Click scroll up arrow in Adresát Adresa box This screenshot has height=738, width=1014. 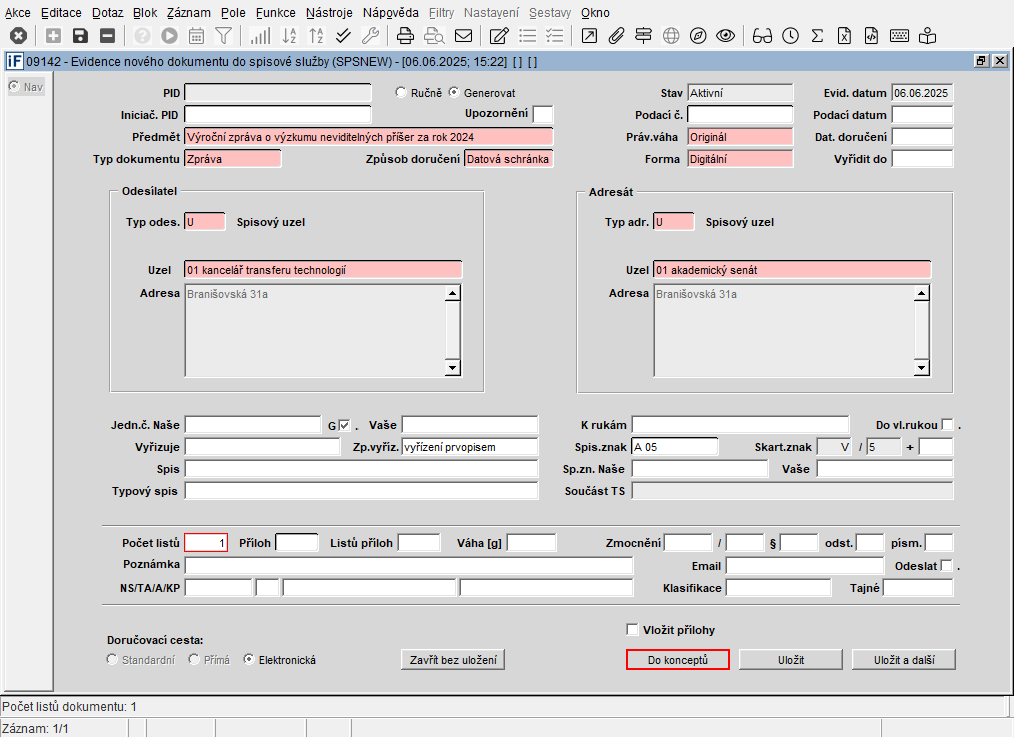point(922,294)
